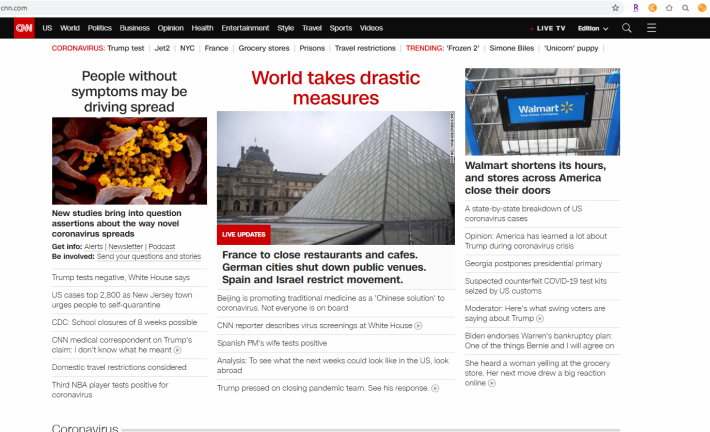Open the site search magnifier icon
Viewport: 710px width, 432px height.
pyautogui.click(x=627, y=28)
